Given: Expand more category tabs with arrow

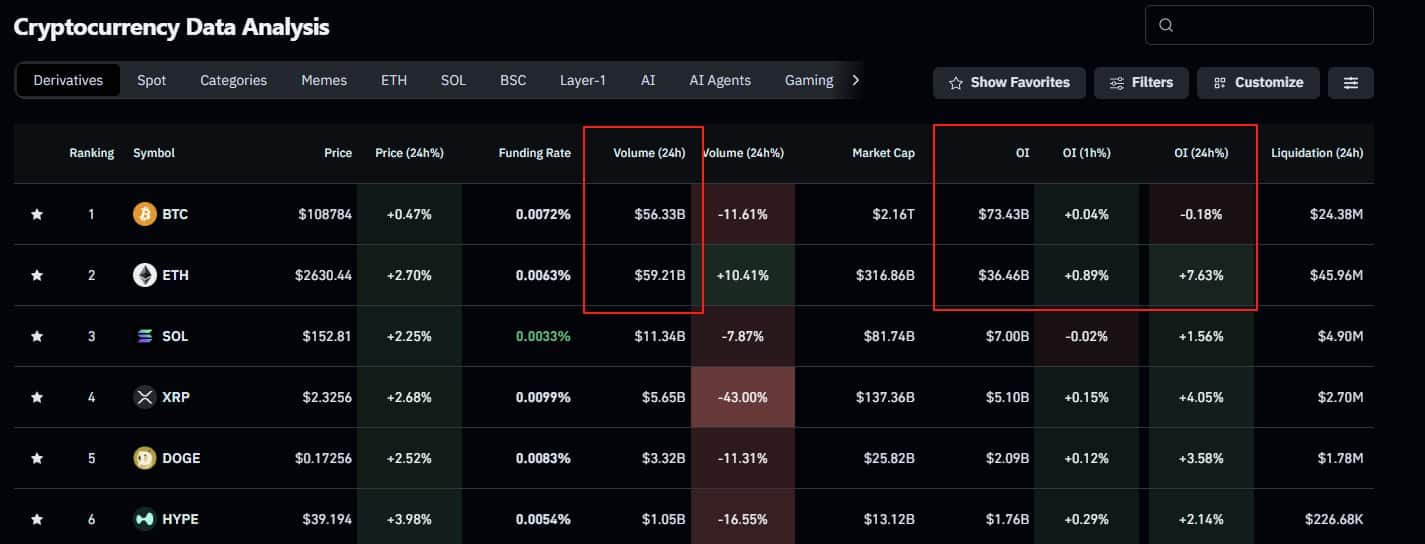Looking at the screenshot, I should [855, 80].
